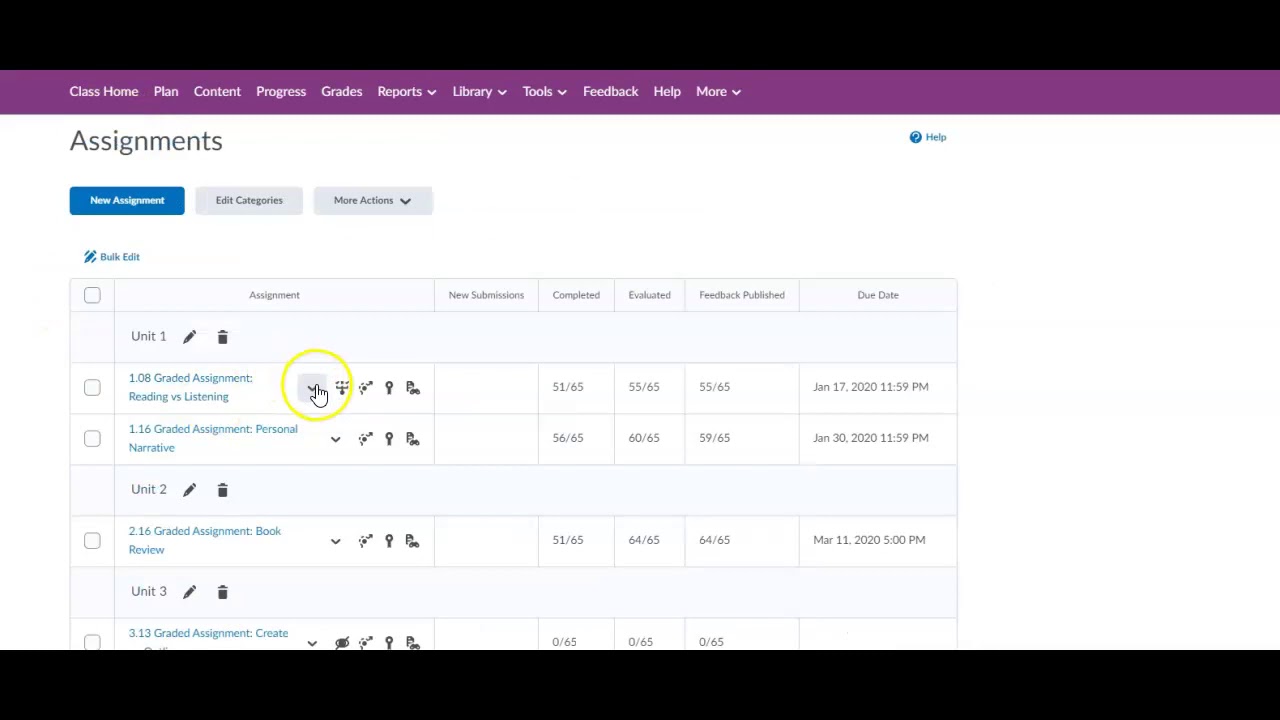Click the Jan 17, 2020 11:59 PM due date
The width and height of the screenshot is (1280, 720).
871,387
